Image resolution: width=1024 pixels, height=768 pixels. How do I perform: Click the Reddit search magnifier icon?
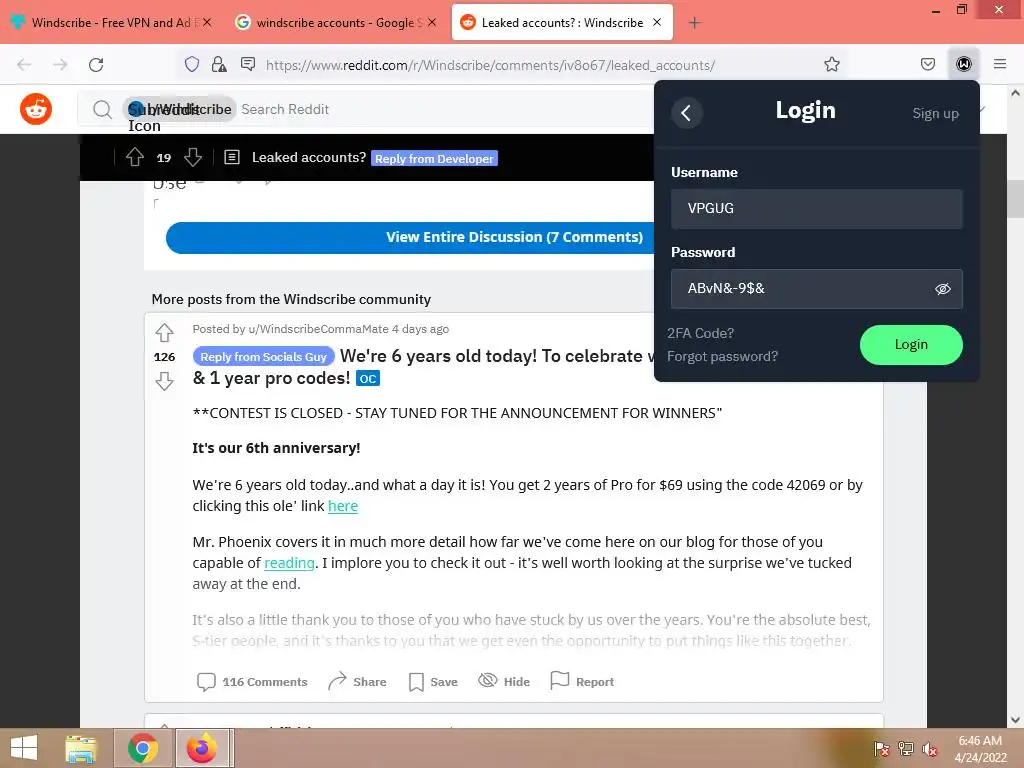[x=102, y=109]
